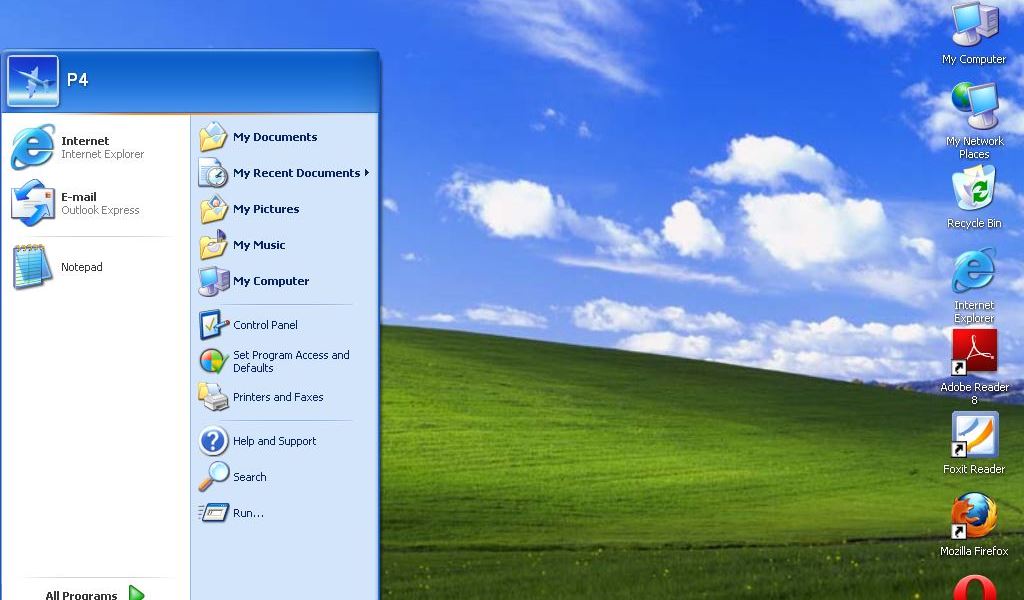Click Set Program Access and Defaults icon
This screenshot has width=1024, height=600.
click(x=213, y=361)
